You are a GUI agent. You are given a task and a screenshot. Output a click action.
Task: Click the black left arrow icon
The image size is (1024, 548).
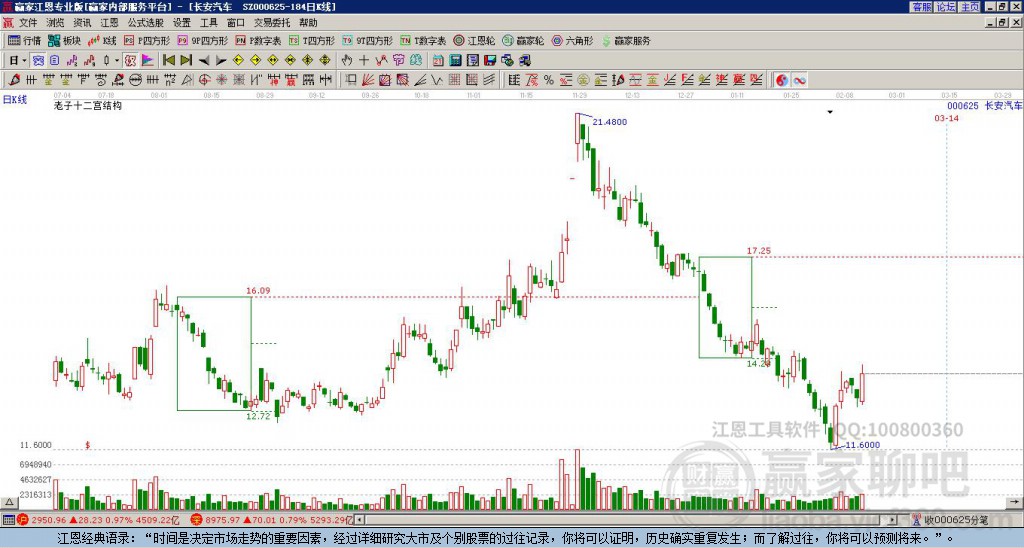tap(204, 61)
